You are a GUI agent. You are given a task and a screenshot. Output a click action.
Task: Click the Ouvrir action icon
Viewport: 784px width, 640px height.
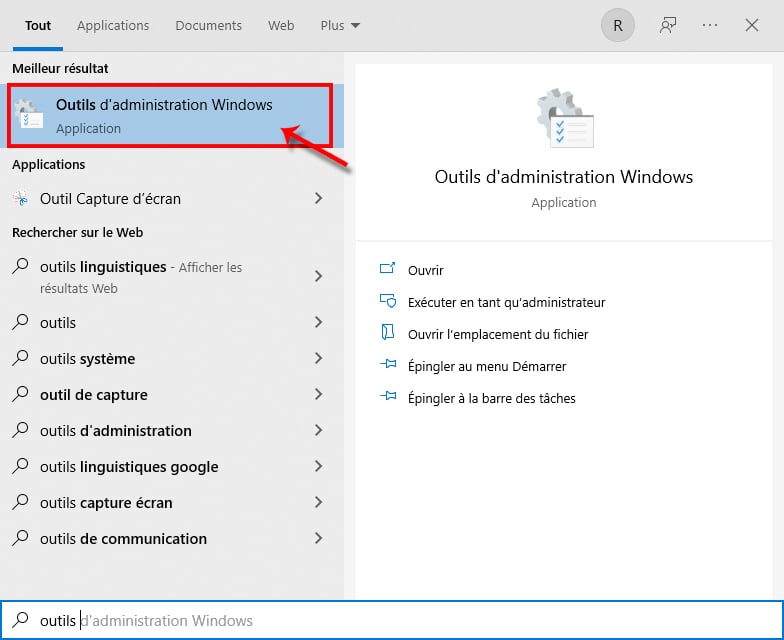[388, 269]
